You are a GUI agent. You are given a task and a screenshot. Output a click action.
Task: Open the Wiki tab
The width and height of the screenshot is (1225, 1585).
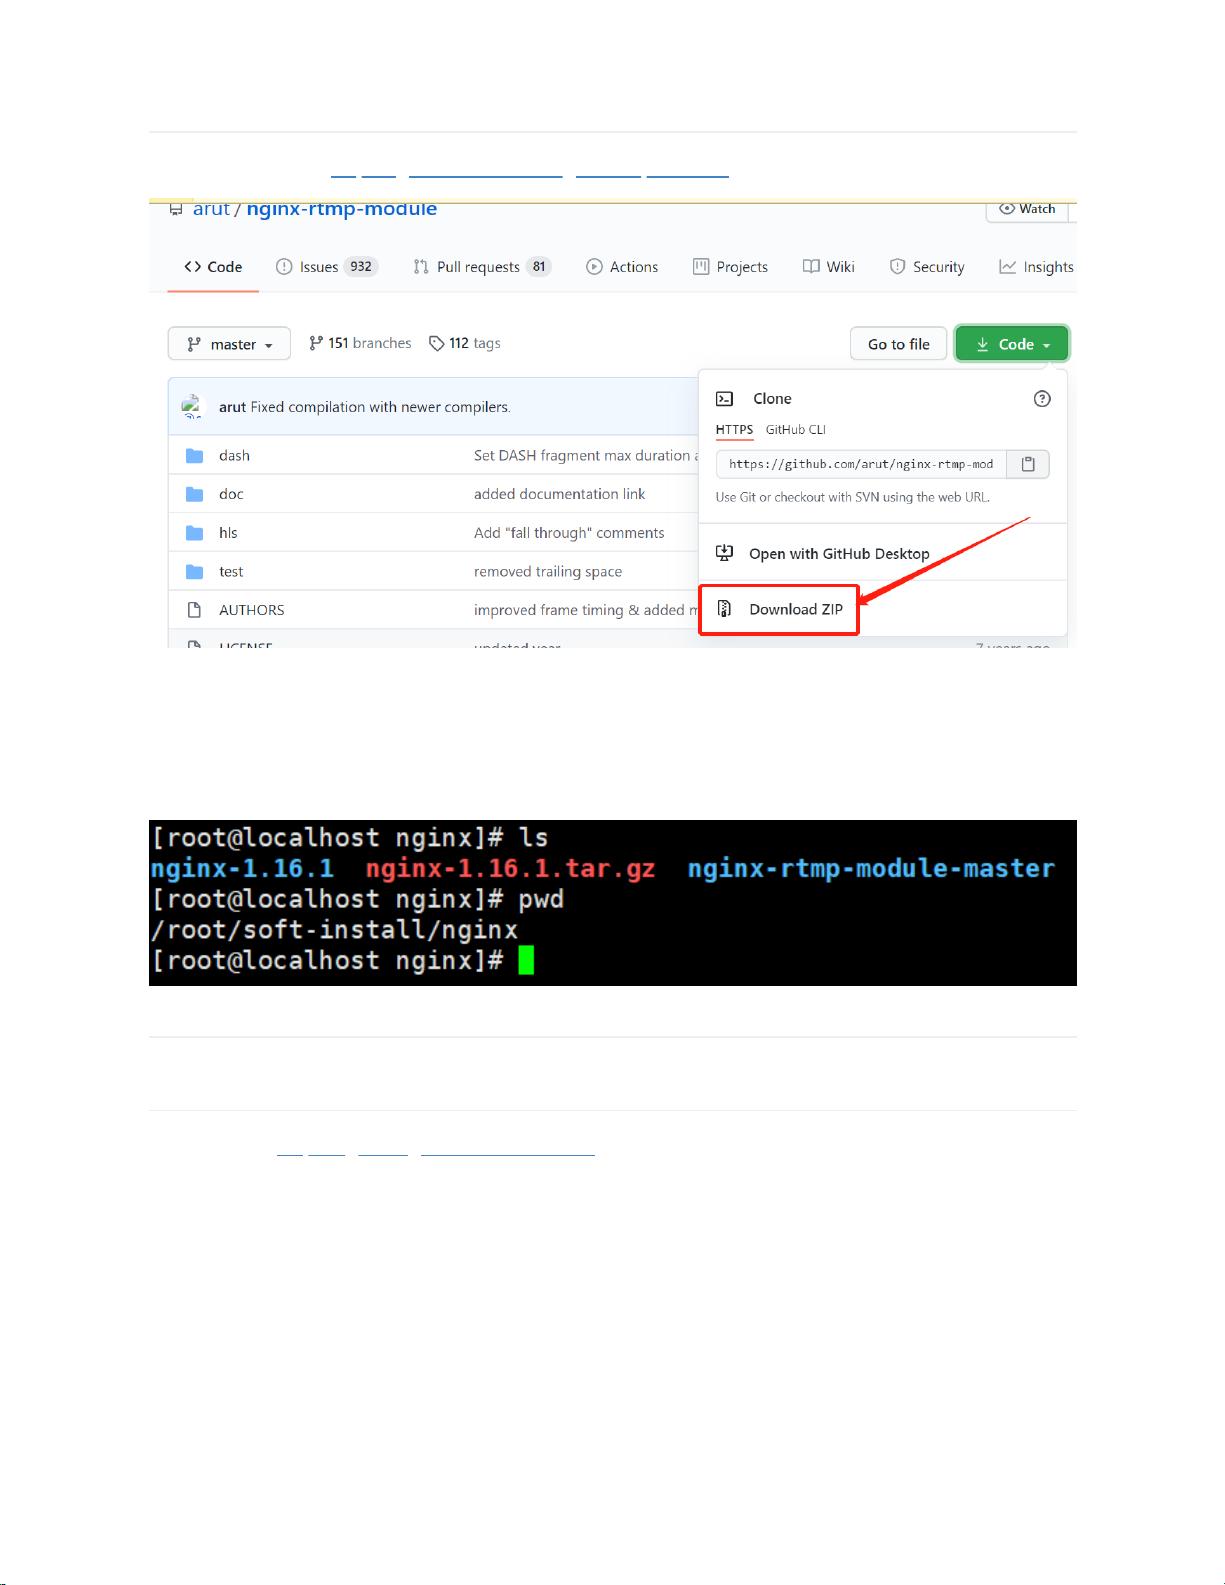click(829, 267)
